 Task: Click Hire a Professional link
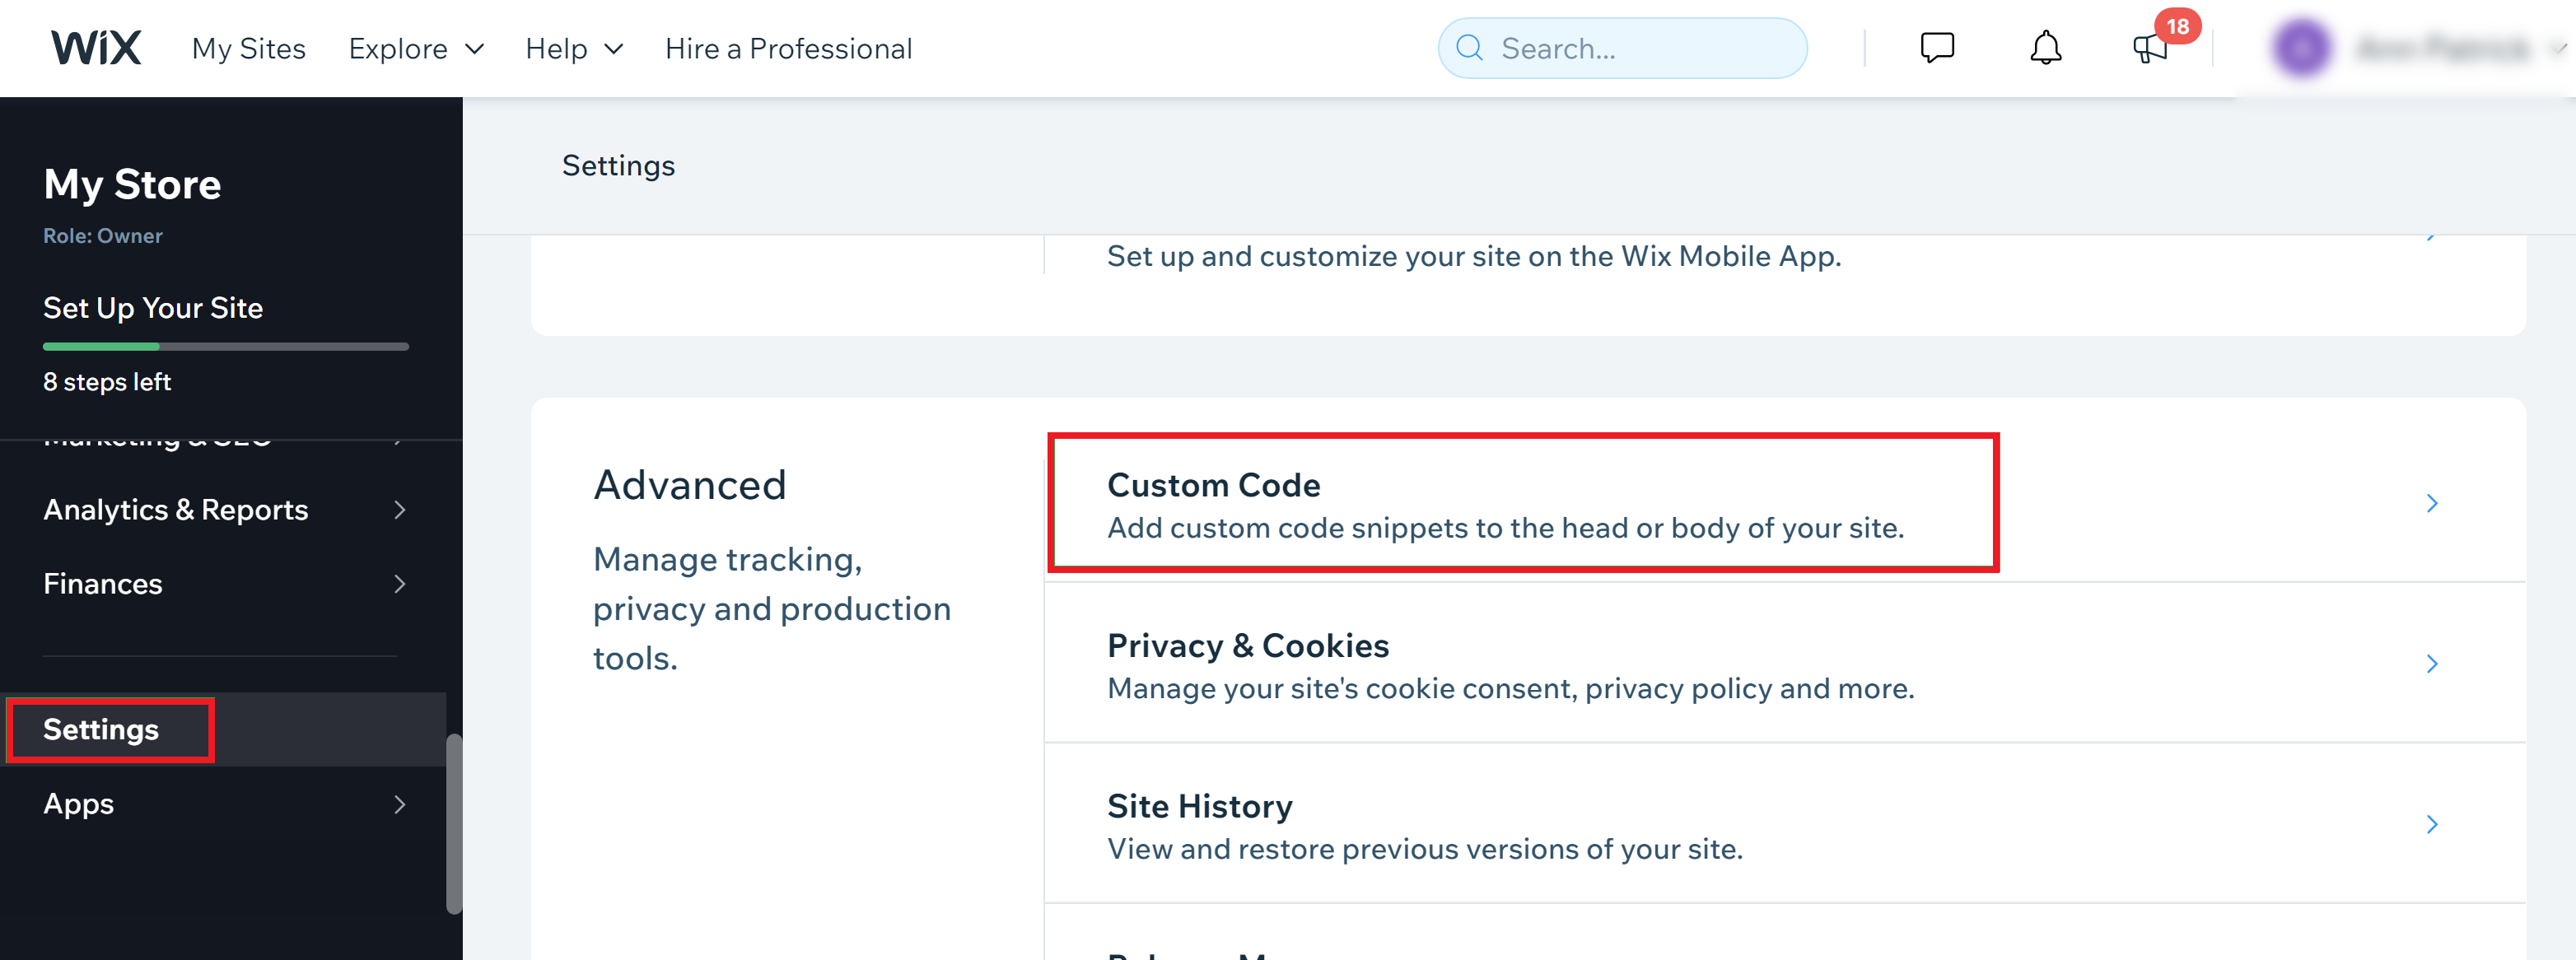[789, 48]
